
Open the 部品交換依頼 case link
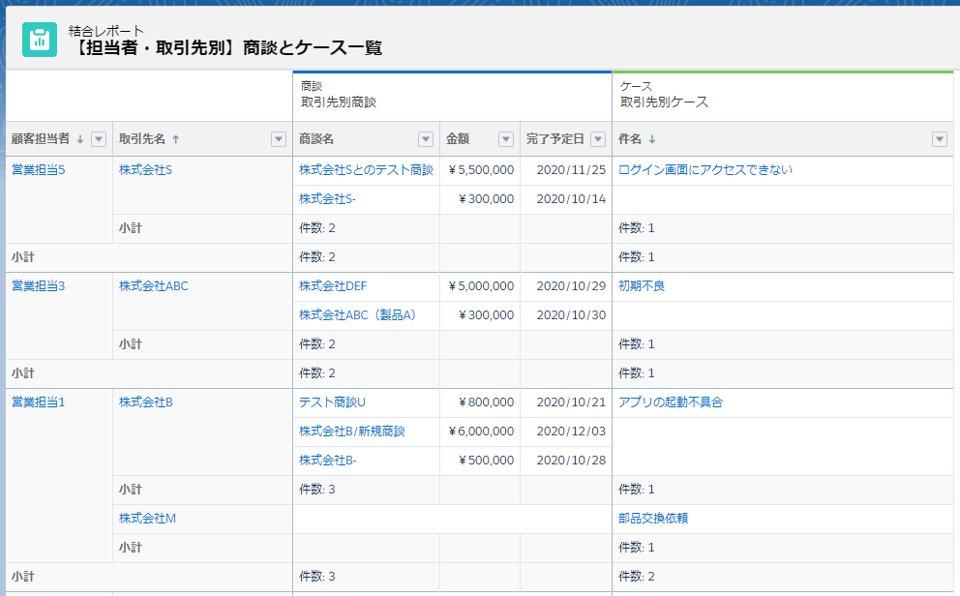[x=653, y=519]
